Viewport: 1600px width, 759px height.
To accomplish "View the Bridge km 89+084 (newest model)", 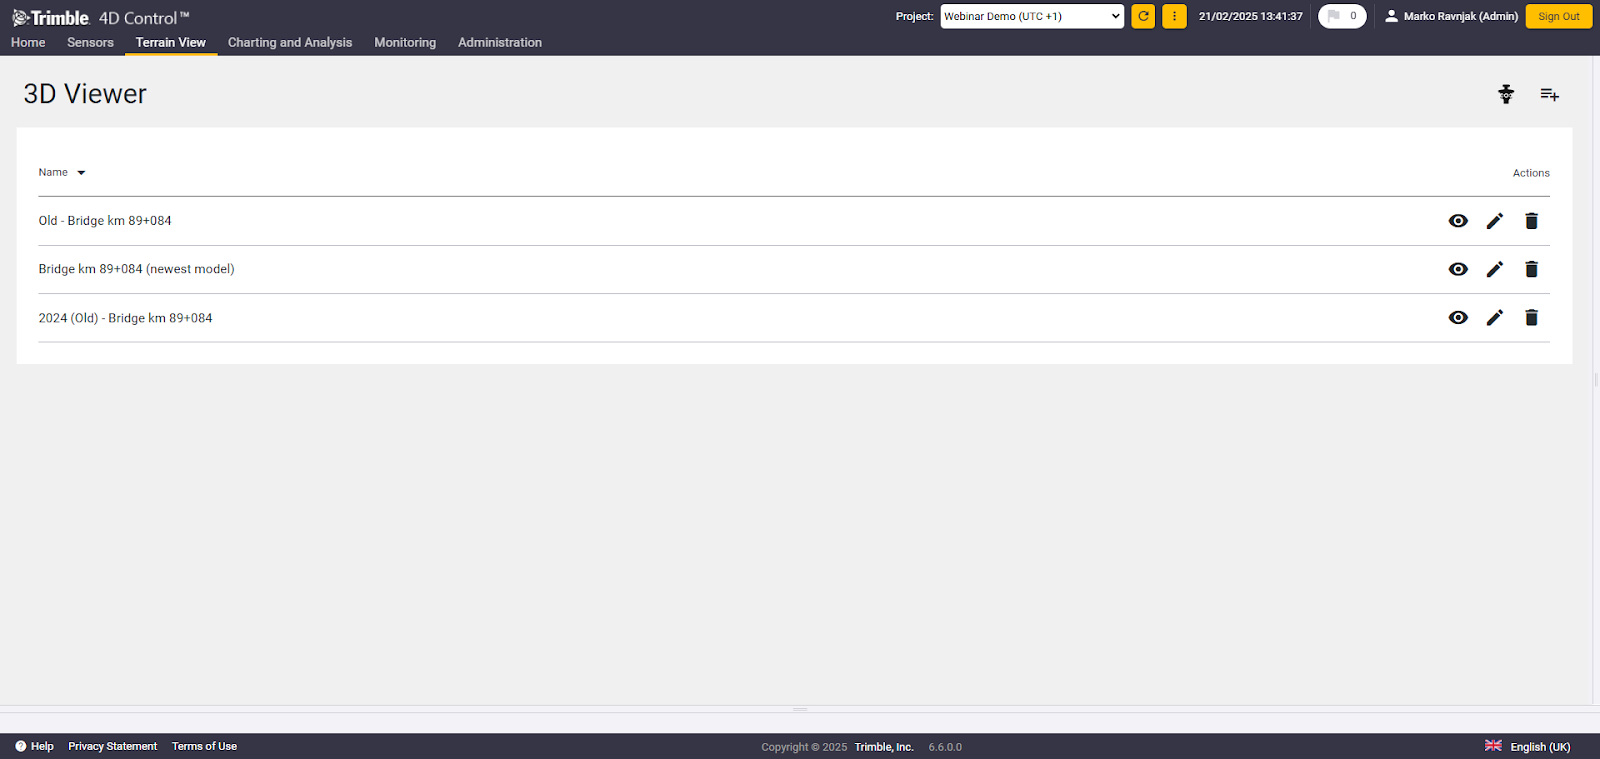I will pyautogui.click(x=1458, y=269).
